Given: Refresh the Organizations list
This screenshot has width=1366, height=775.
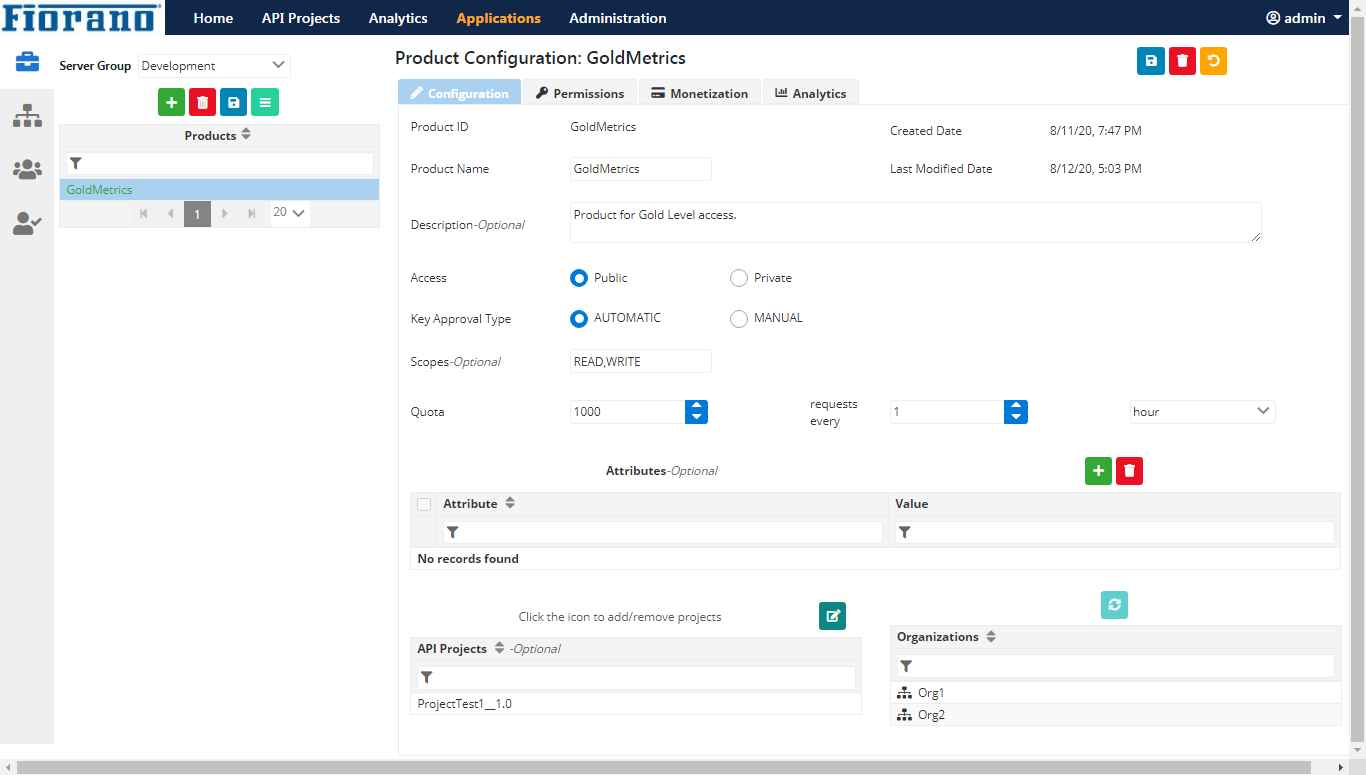Looking at the screenshot, I should tap(1114, 605).
